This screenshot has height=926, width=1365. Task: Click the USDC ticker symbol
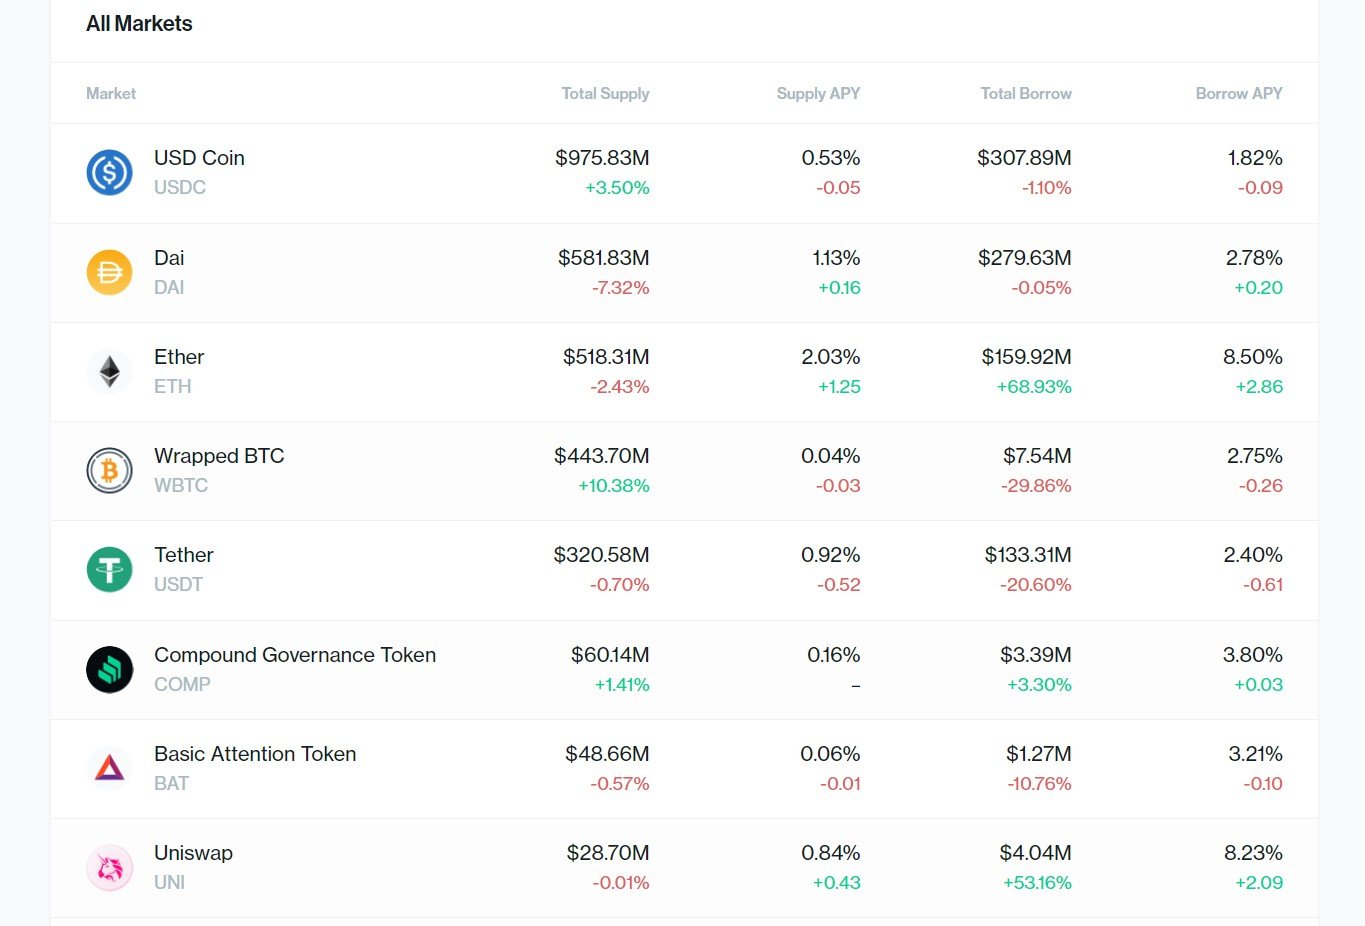pyautogui.click(x=180, y=188)
